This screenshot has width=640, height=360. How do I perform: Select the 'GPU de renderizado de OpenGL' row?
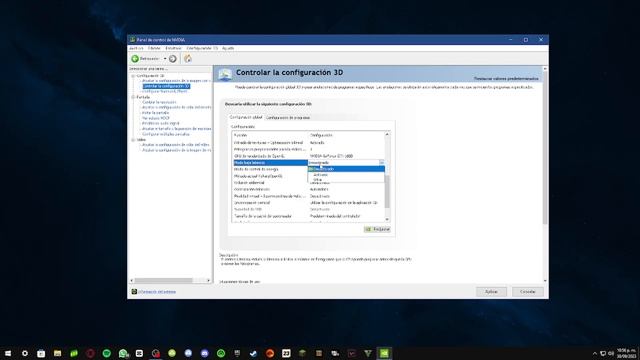point(309,156)
